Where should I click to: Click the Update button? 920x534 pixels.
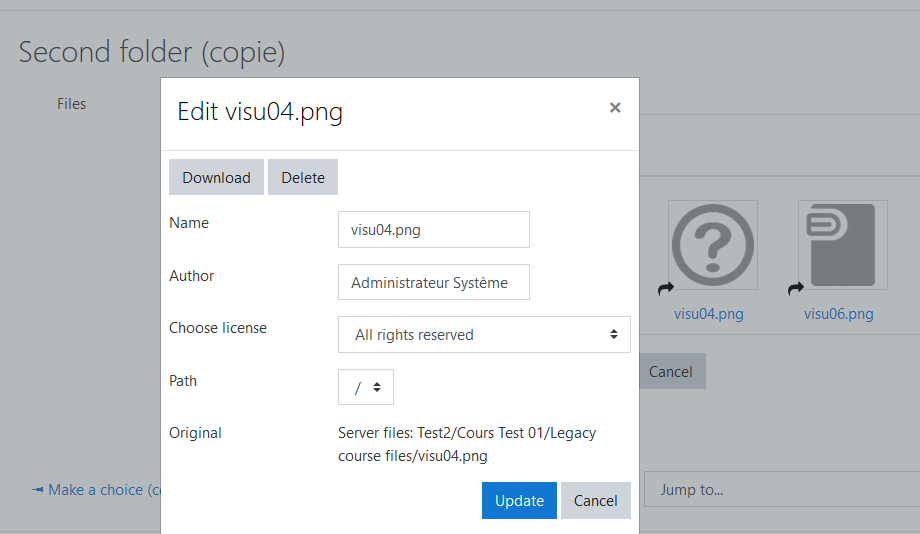pos(519,501)
